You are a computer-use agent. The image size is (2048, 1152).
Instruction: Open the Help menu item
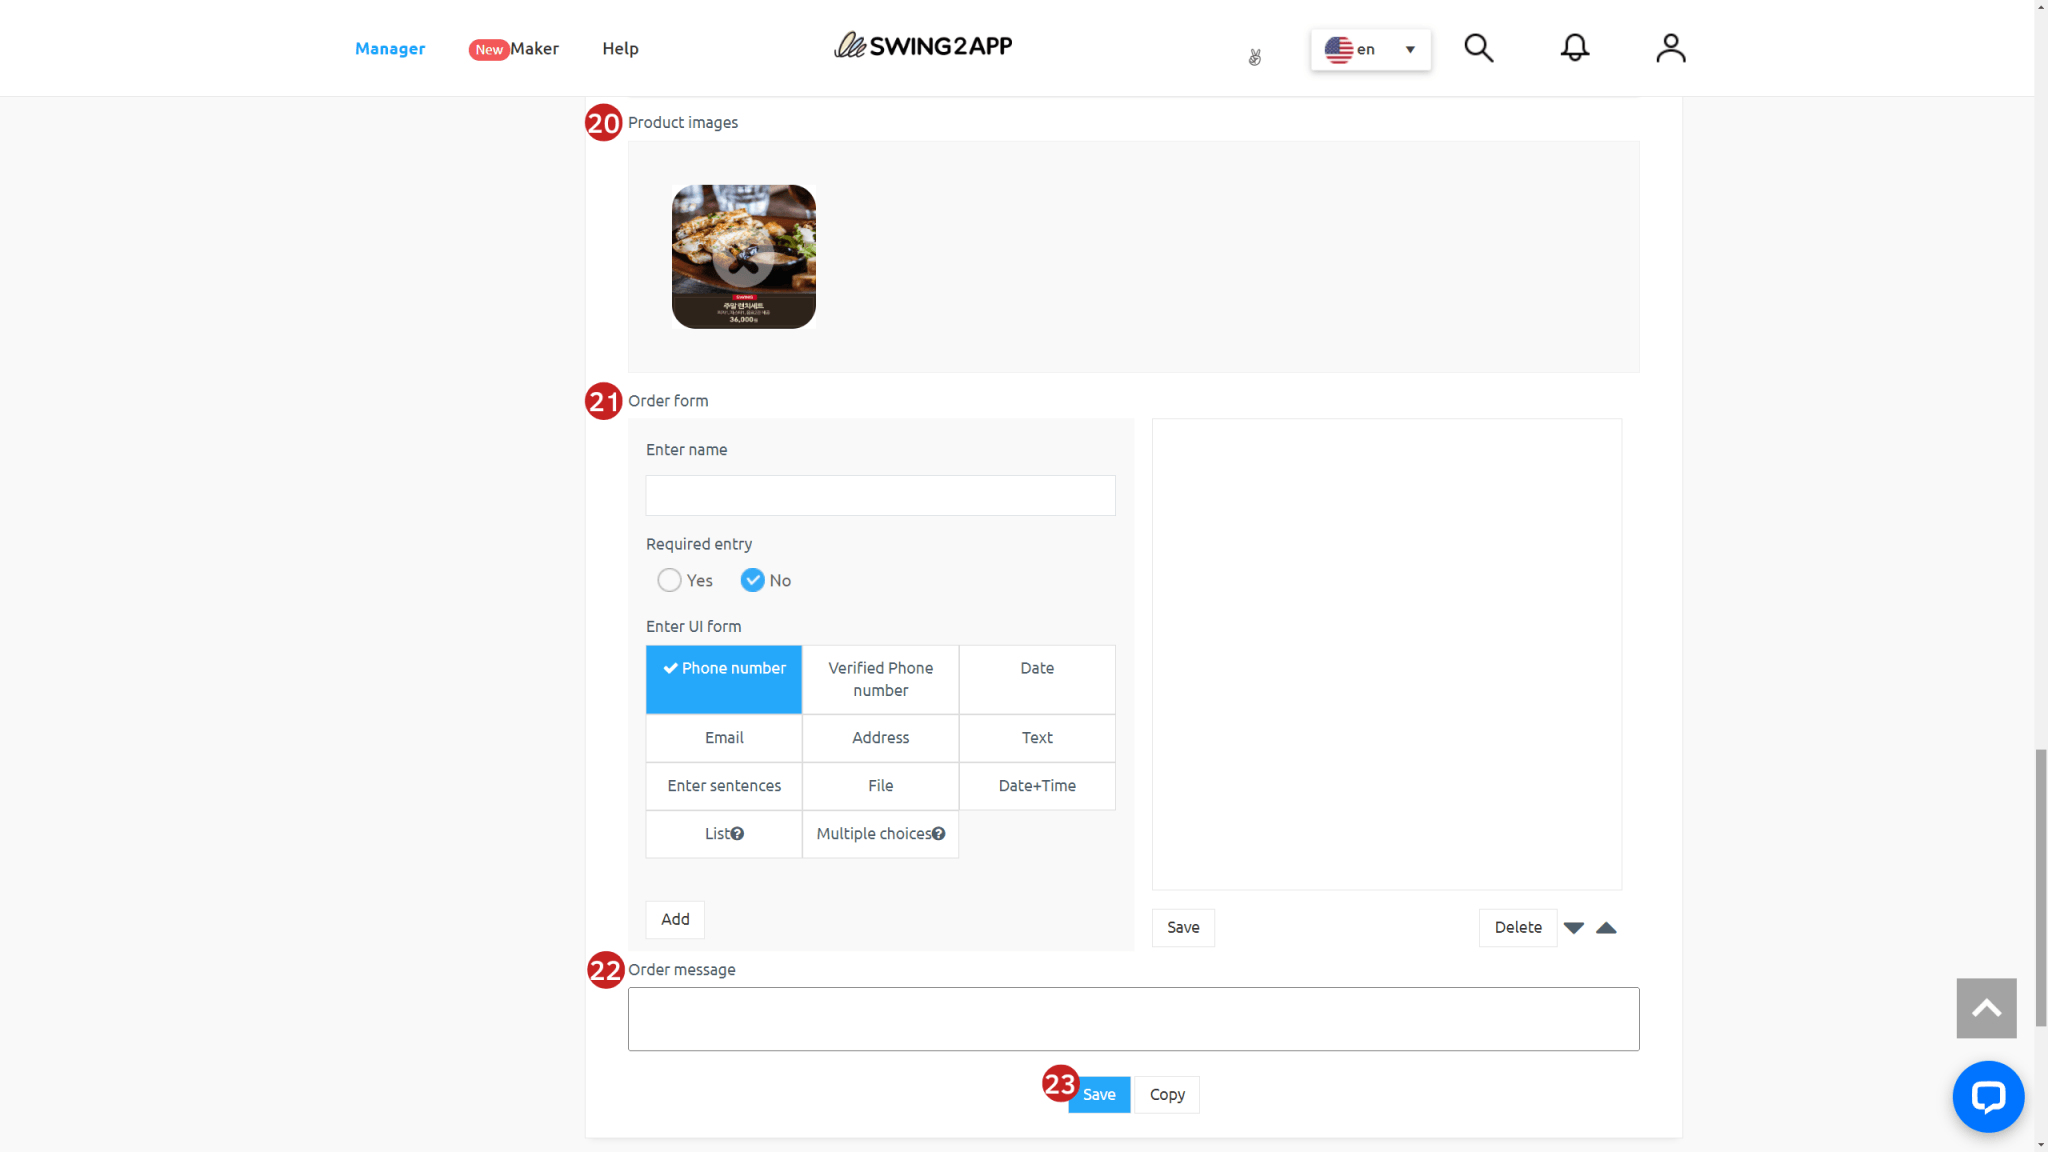pos(620,48)
